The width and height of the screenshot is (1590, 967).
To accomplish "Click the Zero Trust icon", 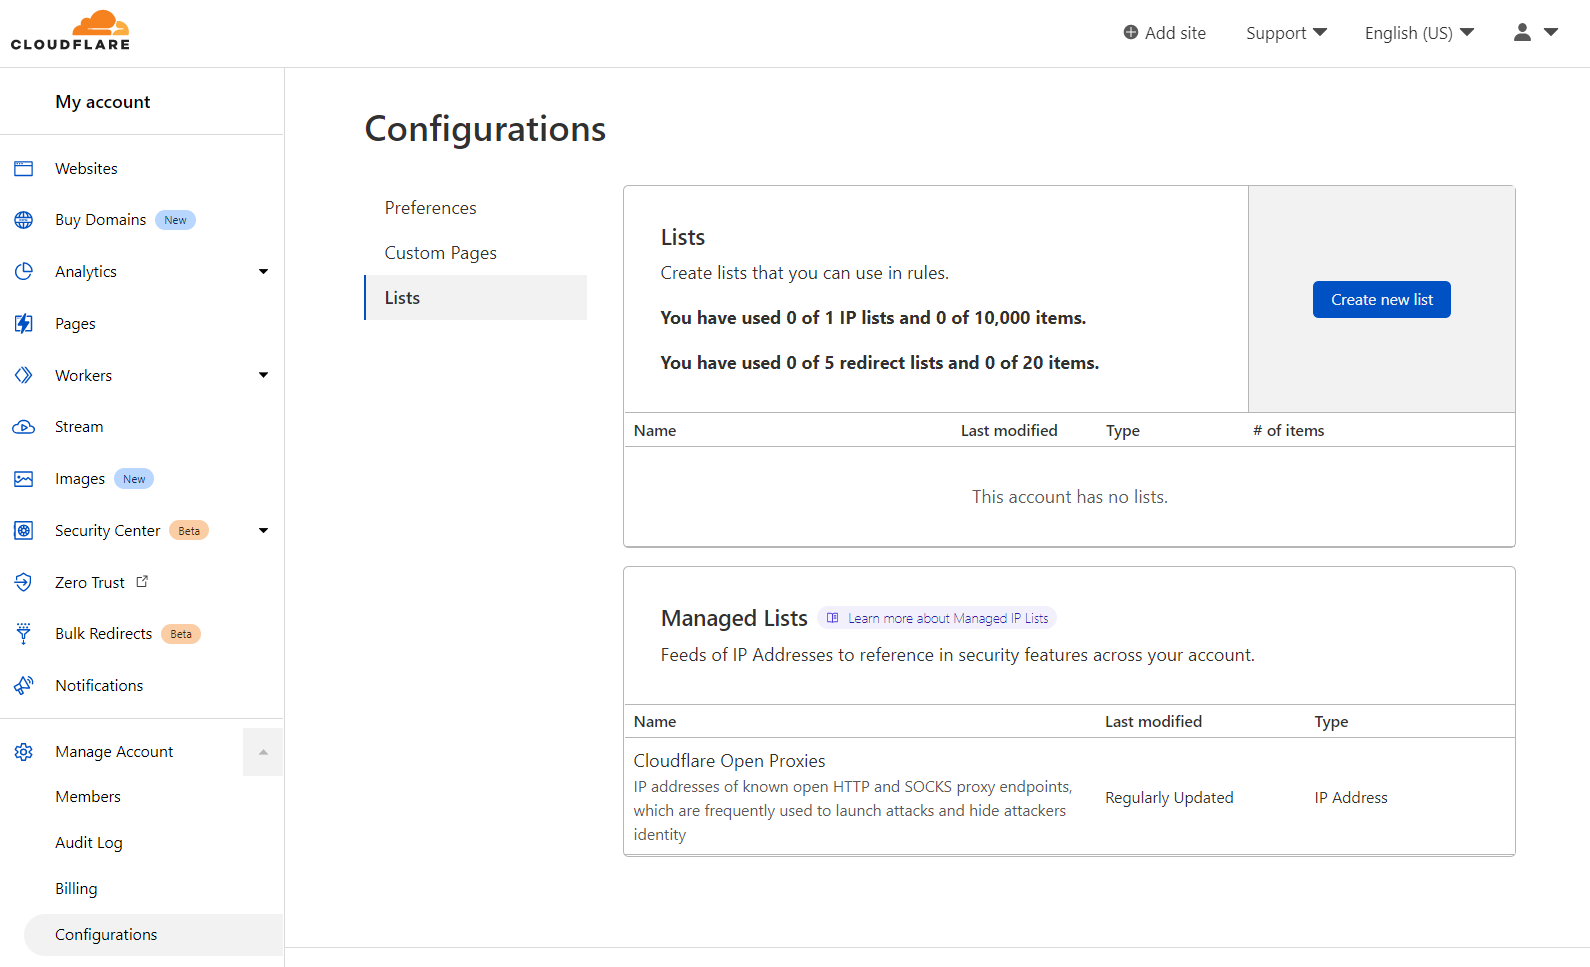I will tap(24, 582).
